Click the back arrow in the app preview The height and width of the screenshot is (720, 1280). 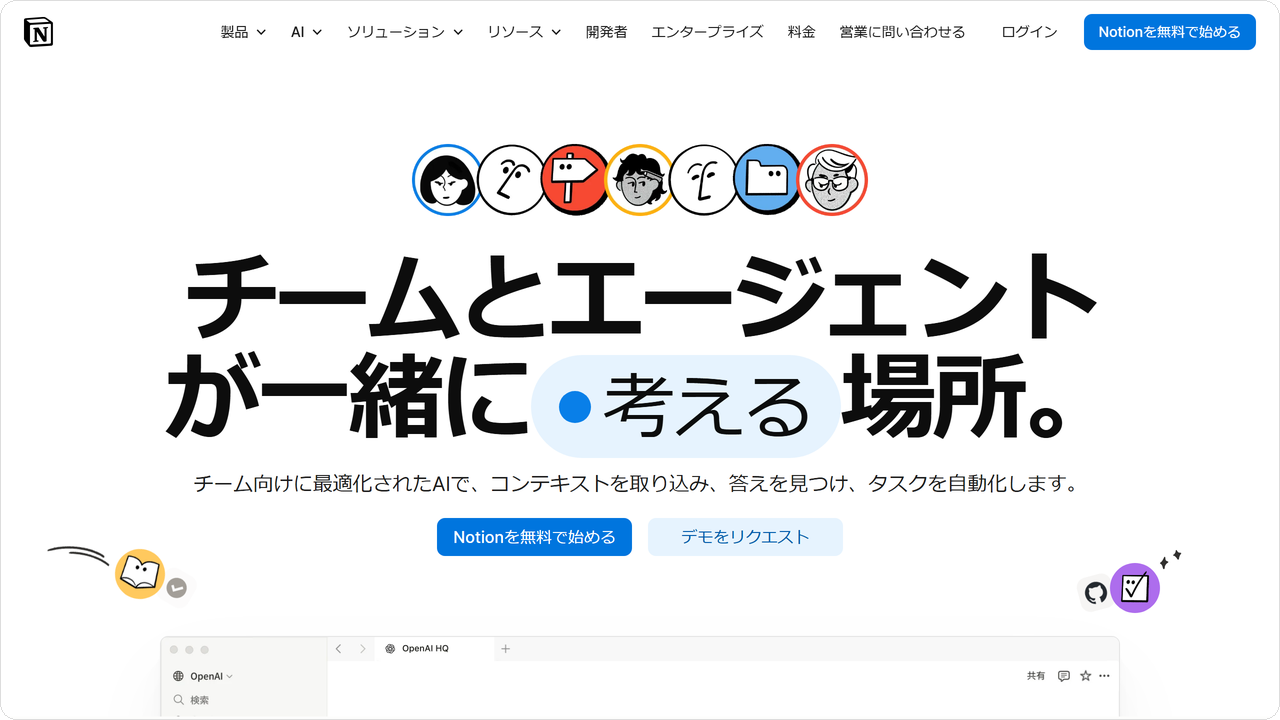[x=338, y=649]
